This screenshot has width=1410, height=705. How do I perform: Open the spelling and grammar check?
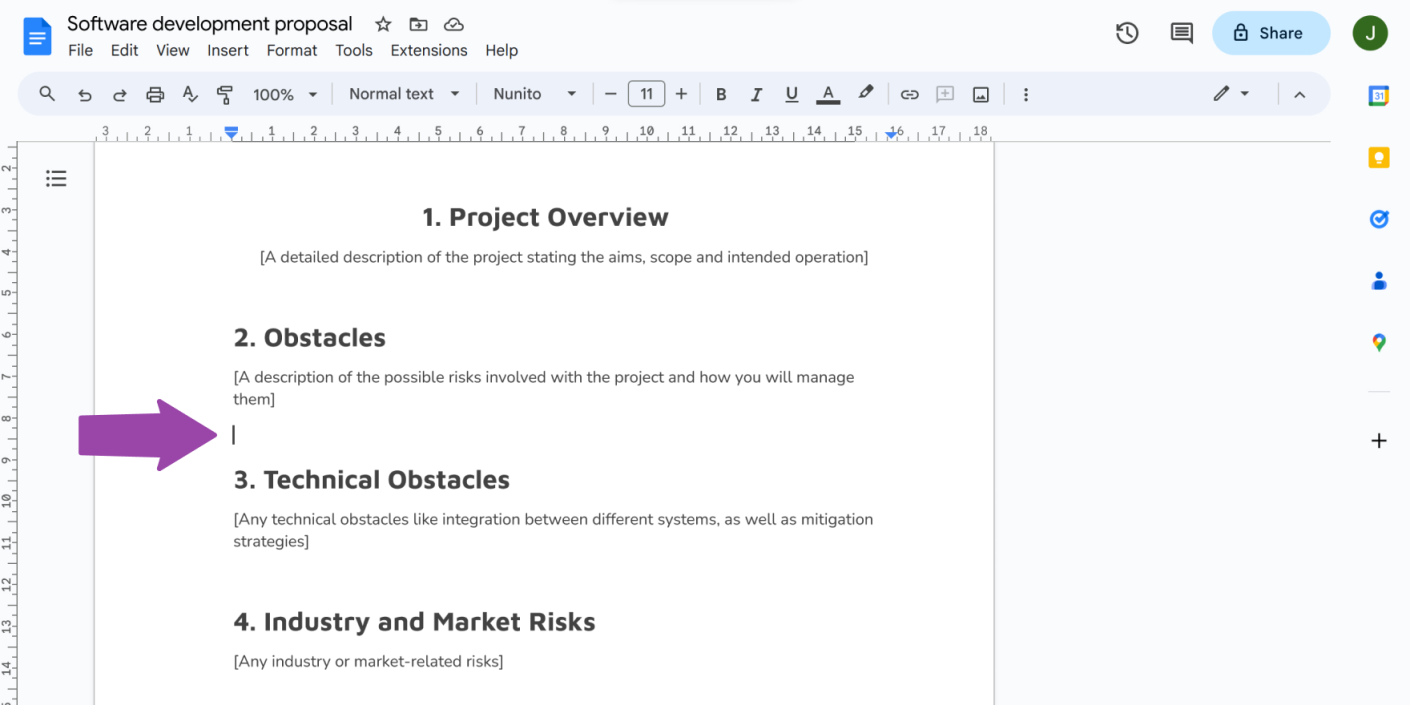tap(190, 94)
